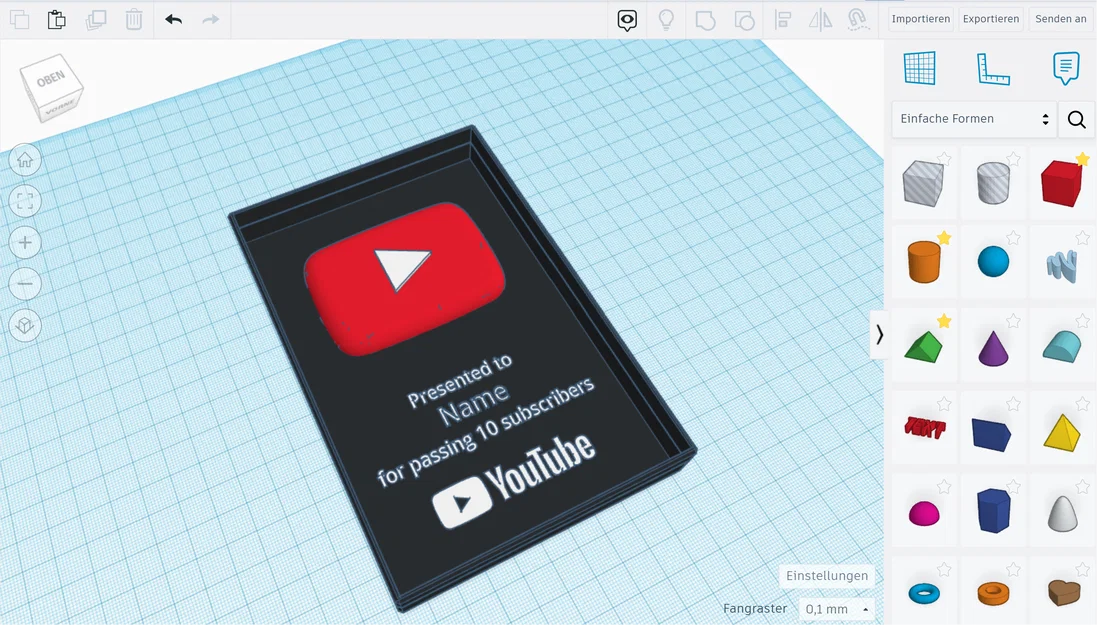Click the Group objects icon
The image size is (1097, 625).
(x=705, y=19)
